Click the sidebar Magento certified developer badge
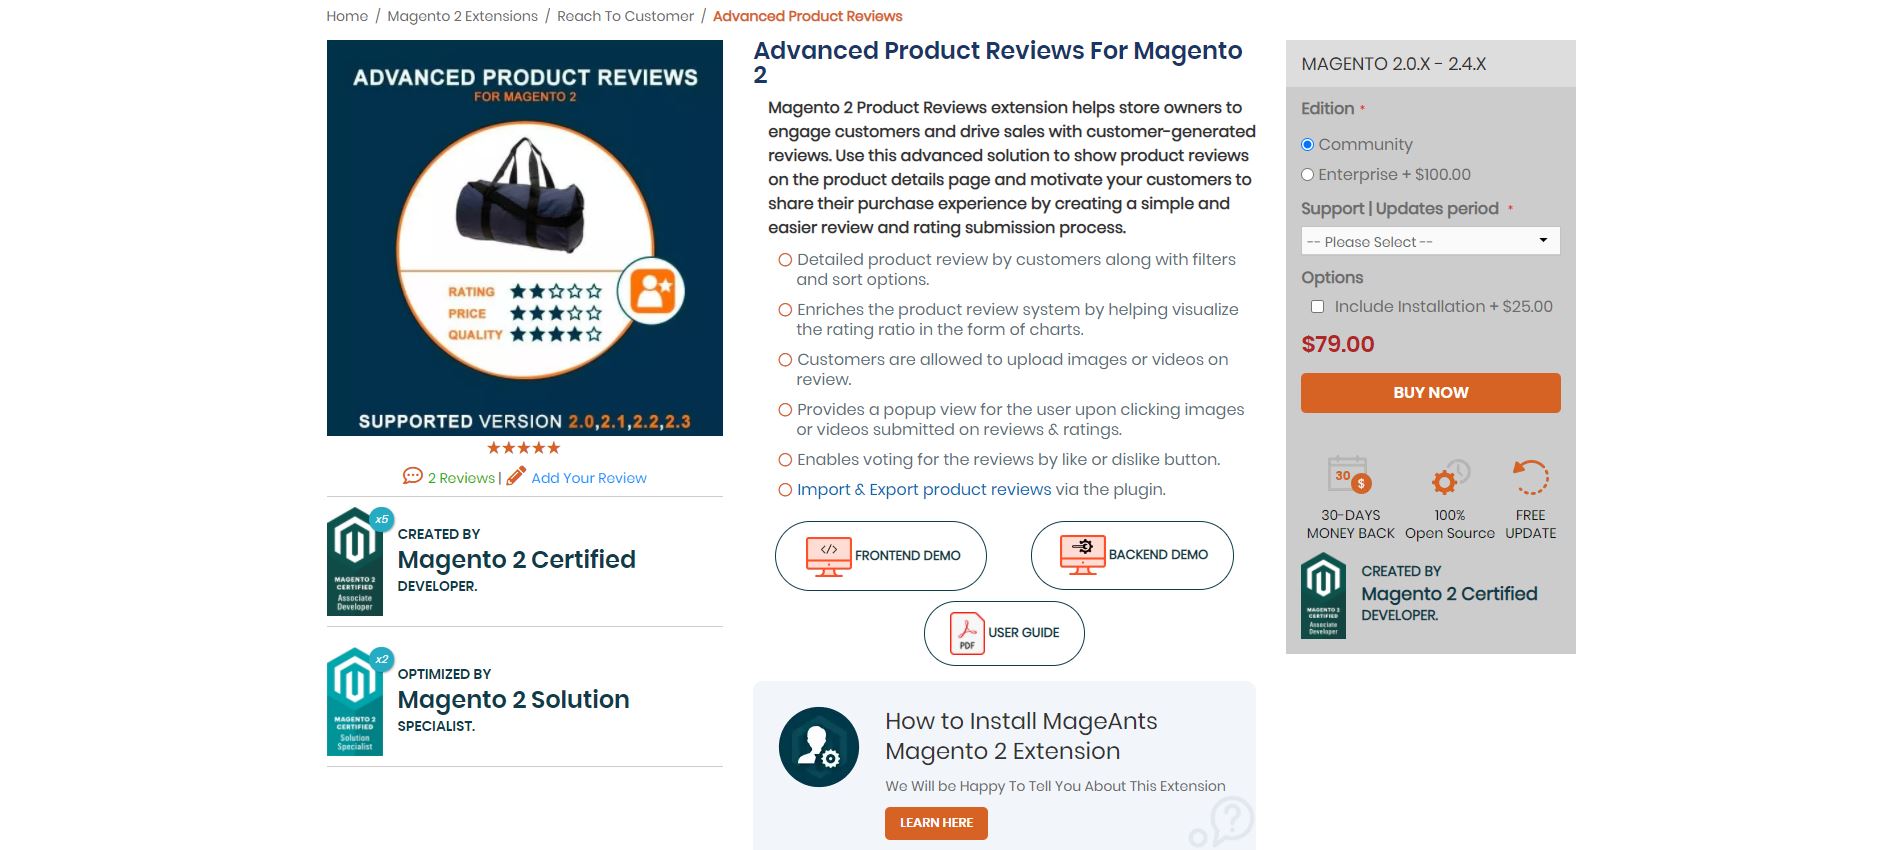1899x850 pixels. click(x=1323, y=596)
